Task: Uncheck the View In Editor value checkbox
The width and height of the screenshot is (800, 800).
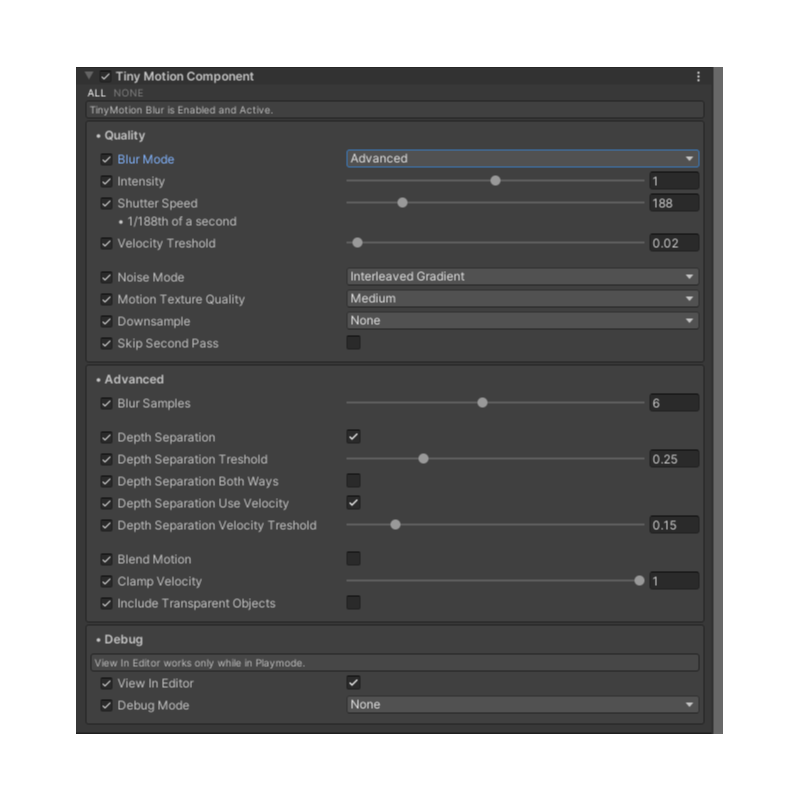Action: click(x=354, y=682)
